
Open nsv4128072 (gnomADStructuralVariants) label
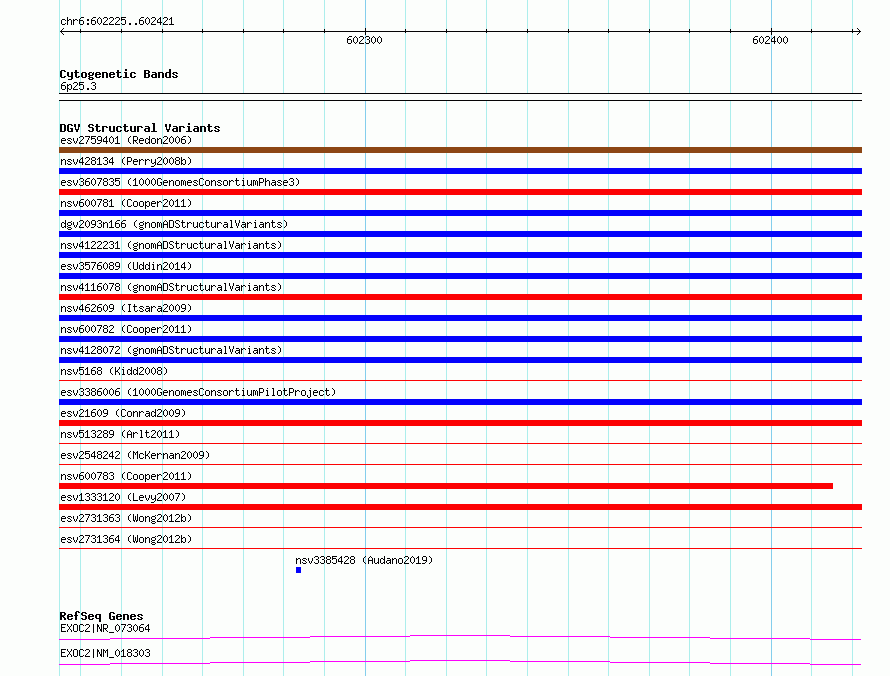[171, 350]
